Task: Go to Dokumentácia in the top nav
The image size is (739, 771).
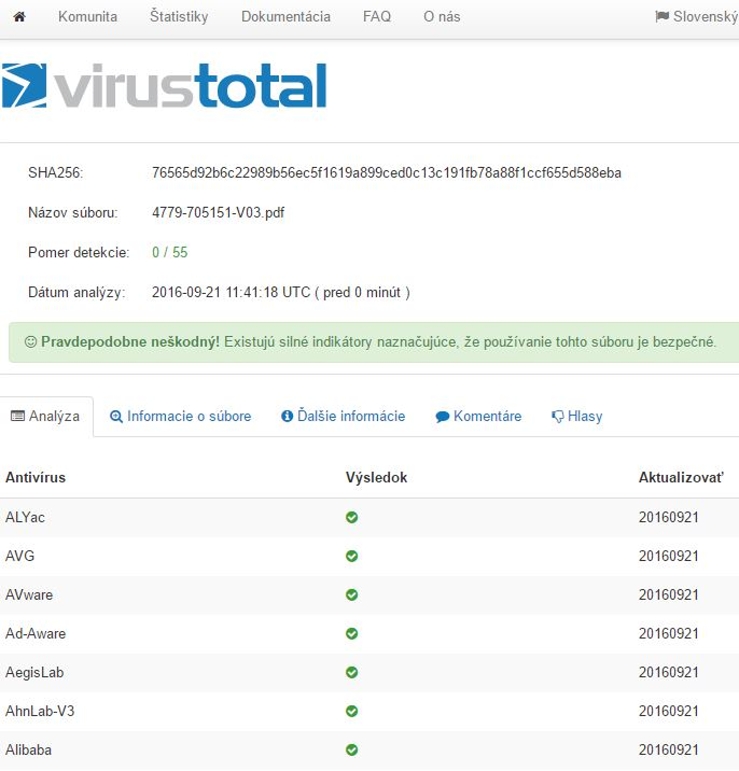Action: point(286,17)
